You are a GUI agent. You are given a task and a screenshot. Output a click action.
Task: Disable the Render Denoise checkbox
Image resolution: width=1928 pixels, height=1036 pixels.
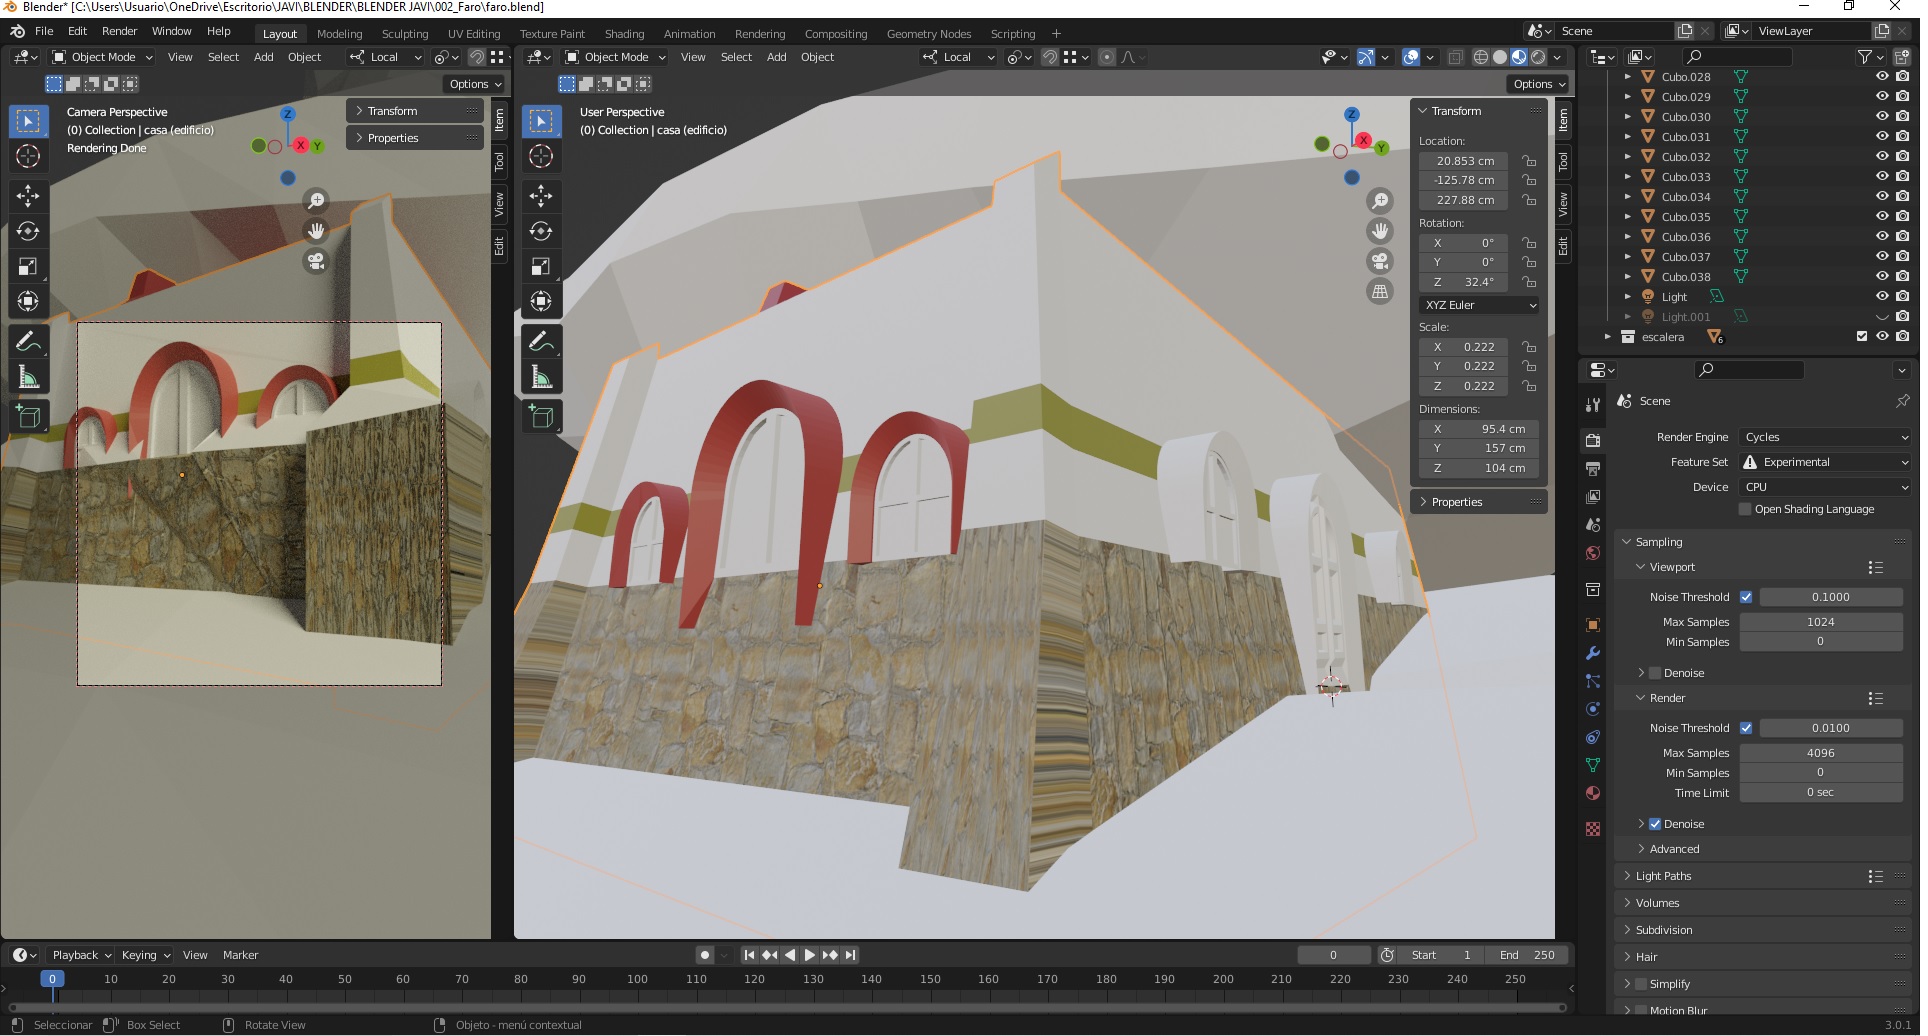[x=1655, y=824]
